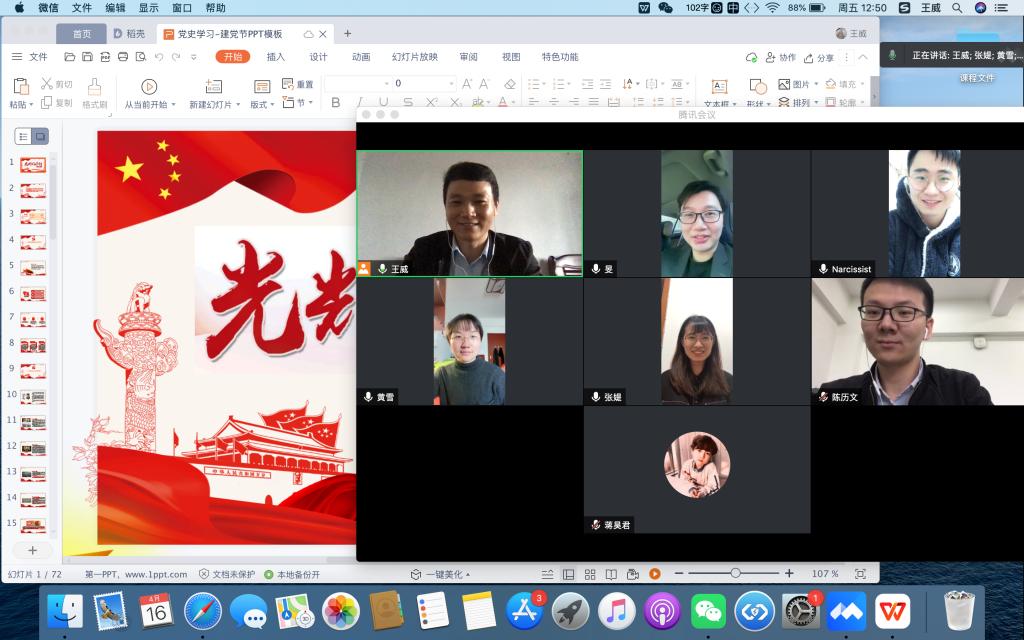Click the 分享 share button

click(819, 58)
